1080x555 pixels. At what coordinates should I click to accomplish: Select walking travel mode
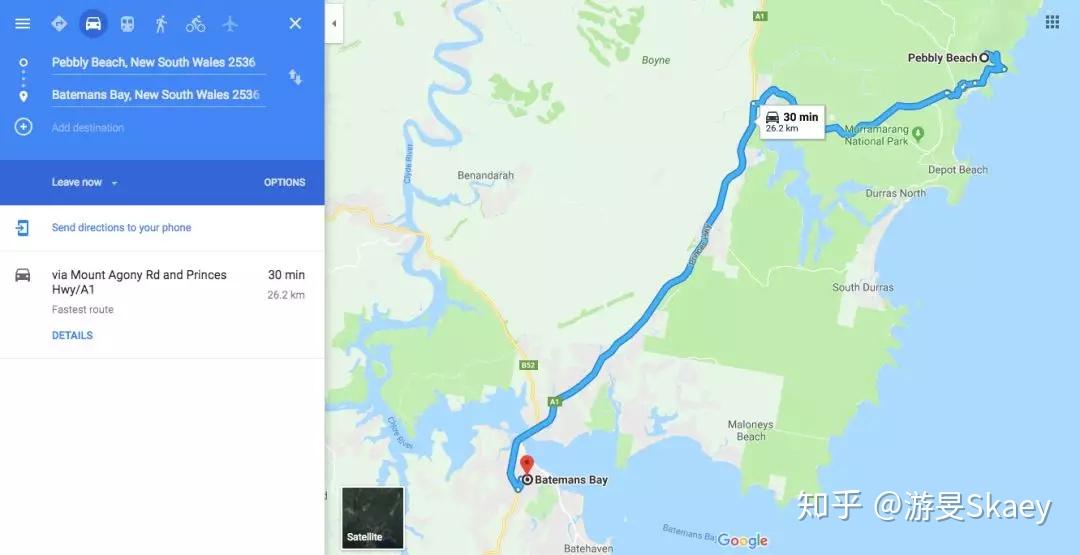click(x=161, y=24)
